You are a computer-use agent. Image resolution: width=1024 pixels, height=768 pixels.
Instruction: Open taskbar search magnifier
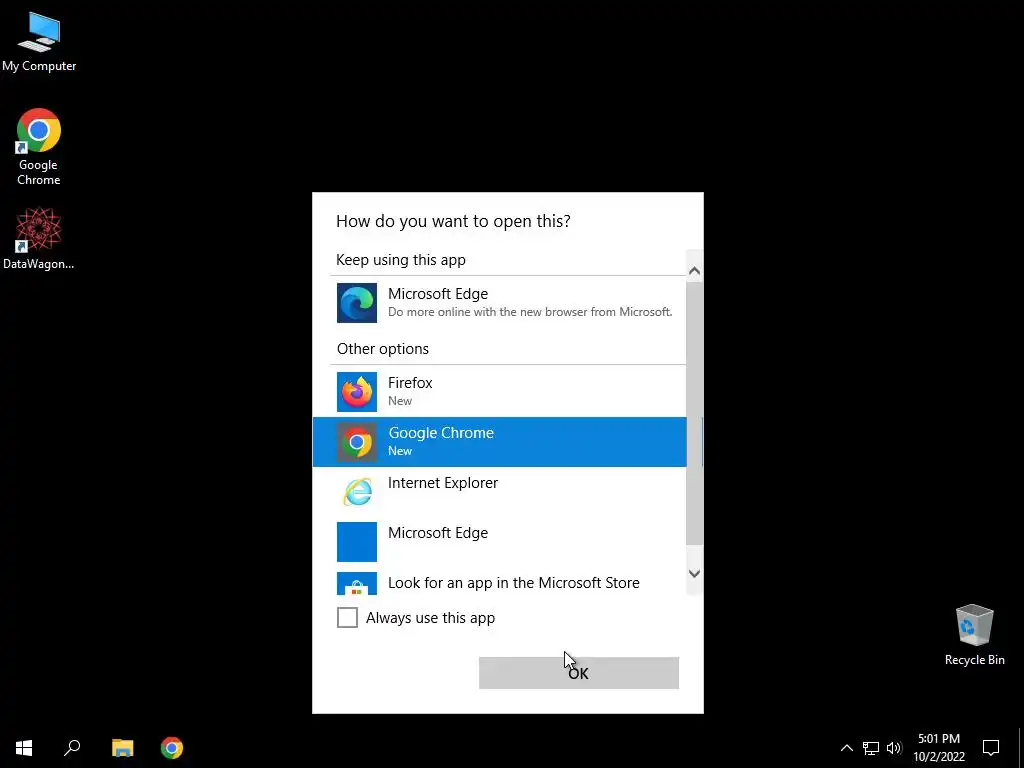tap(72, 748)
